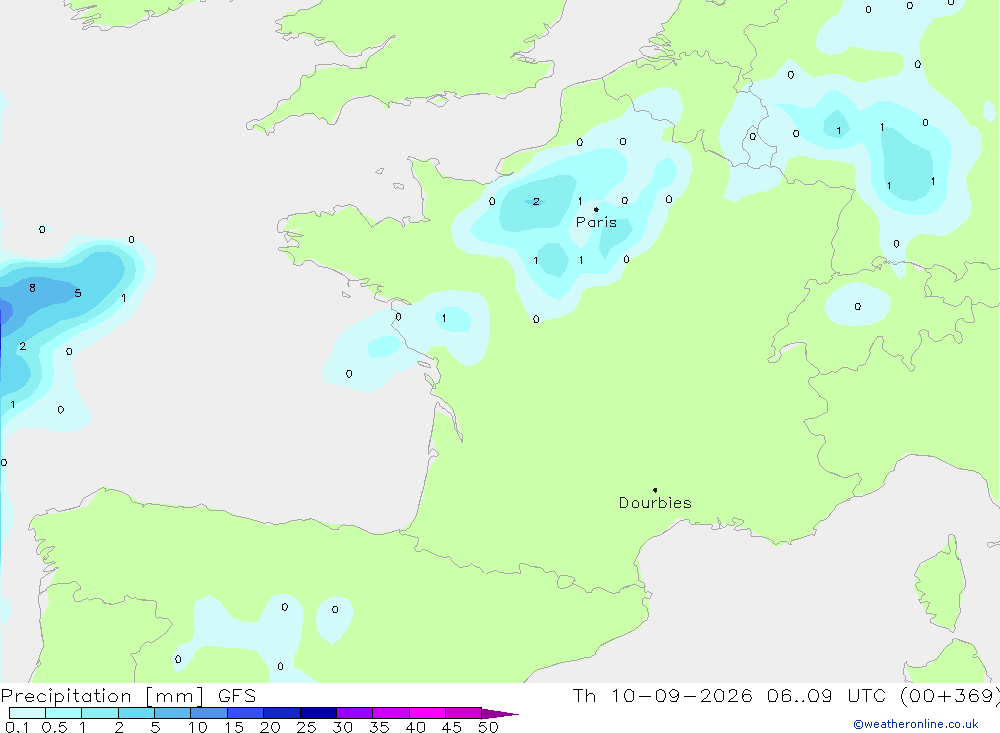Pick the 5–10 mm blue legend swatch
The width and height of the screenshot is (1000, 733).
click(172, 713)
